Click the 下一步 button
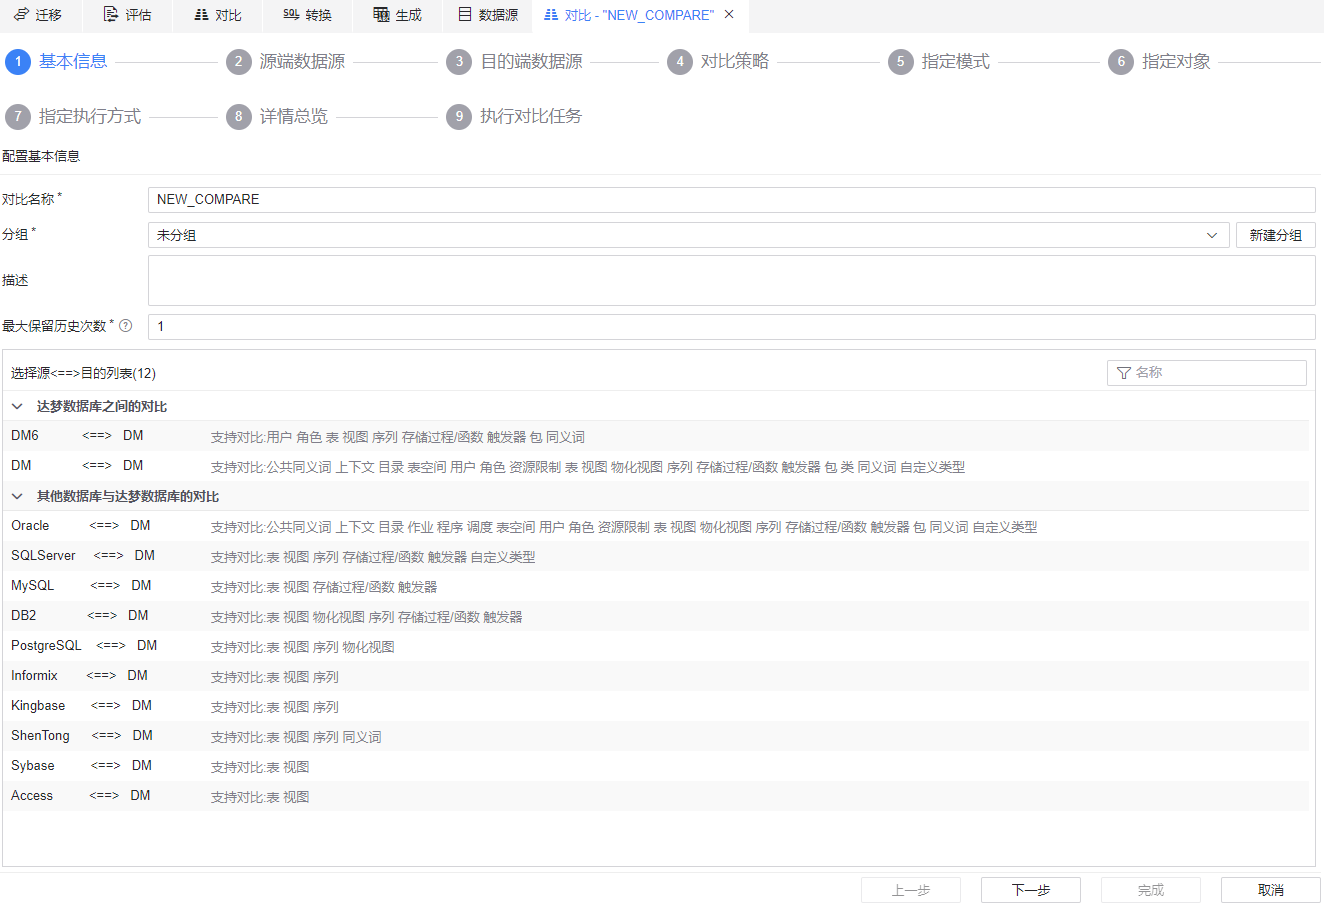Viewport: 1324px width, 907px height. coord(1031,890)
